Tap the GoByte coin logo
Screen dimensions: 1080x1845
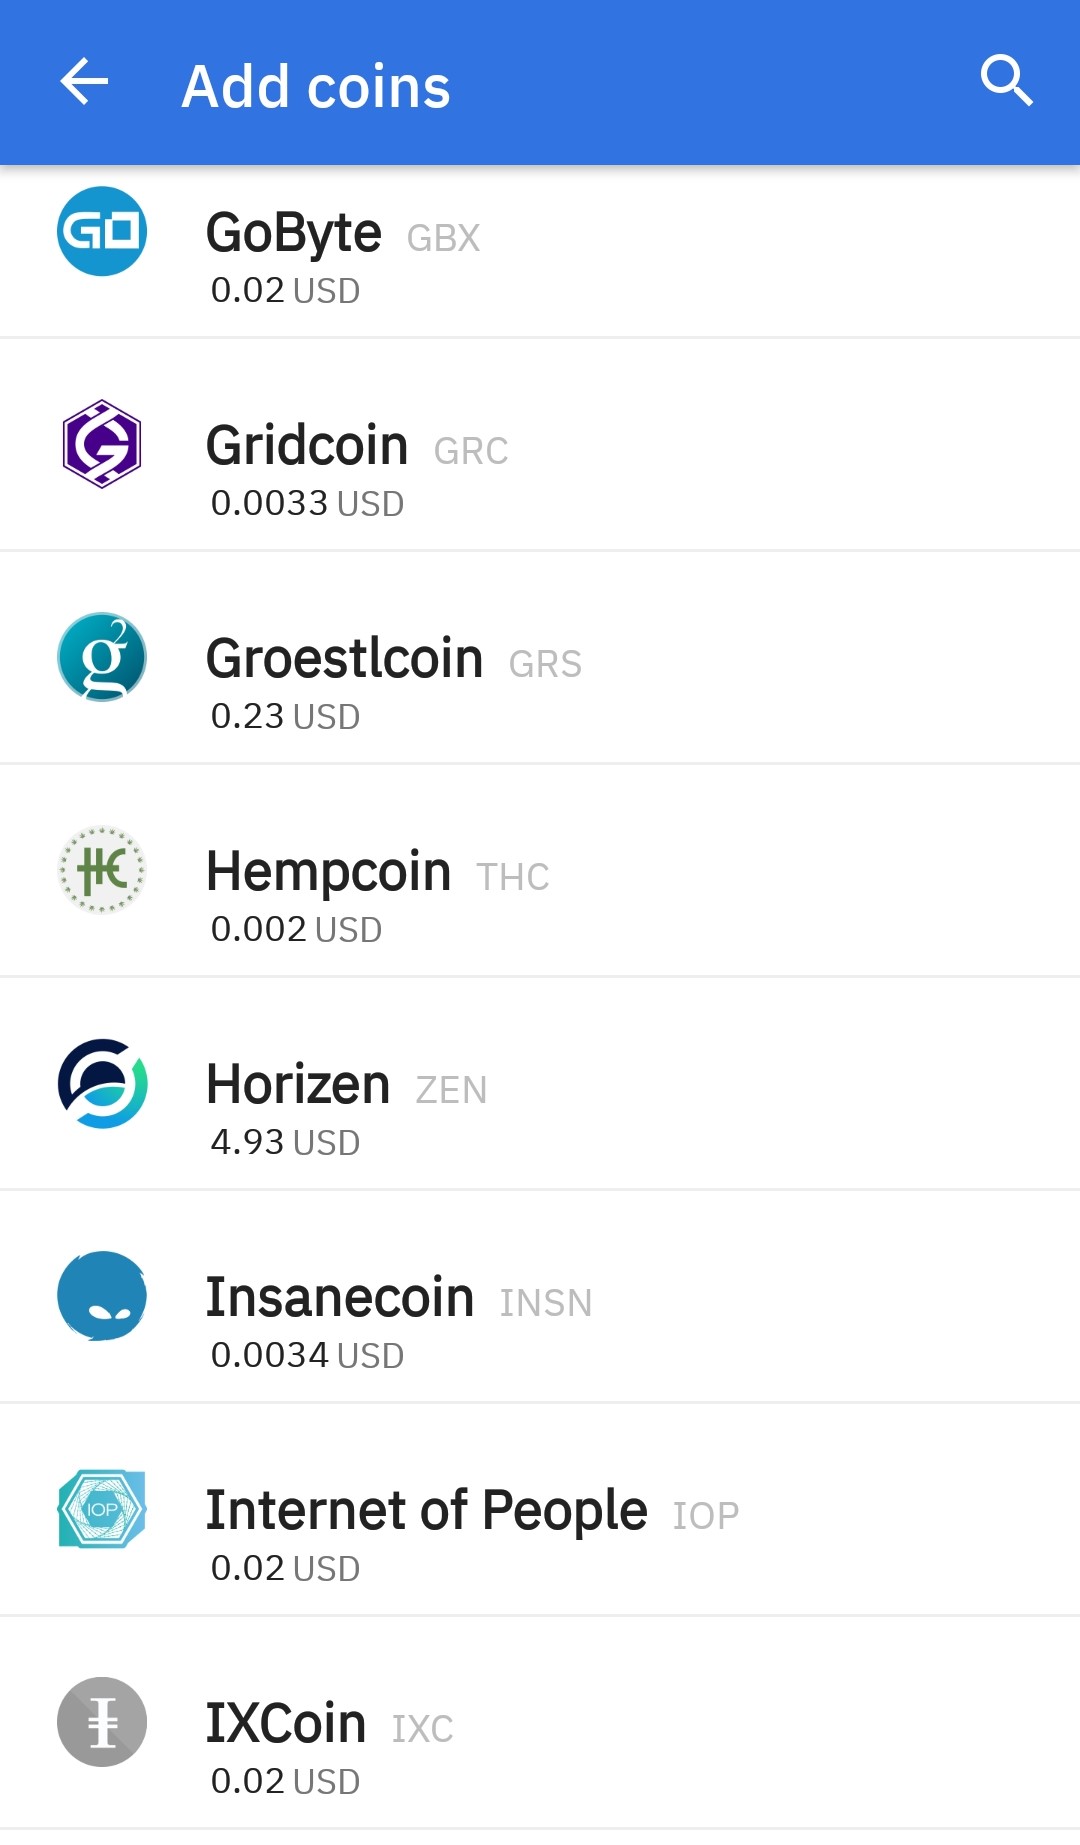click(x=102, y=231)
